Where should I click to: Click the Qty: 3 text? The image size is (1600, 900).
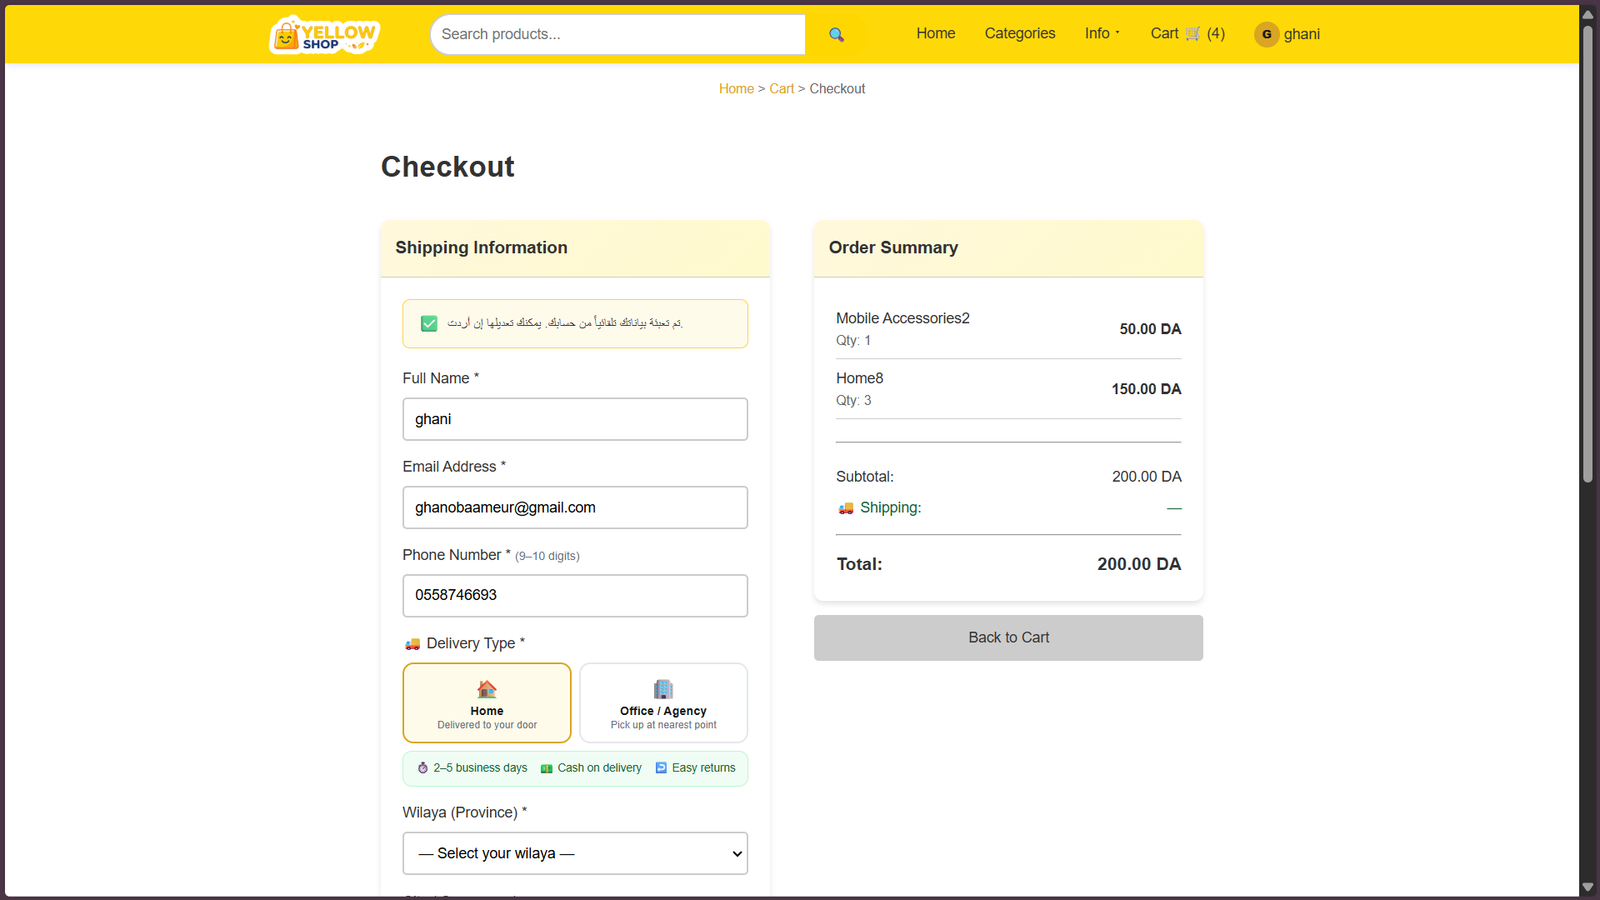853,400
